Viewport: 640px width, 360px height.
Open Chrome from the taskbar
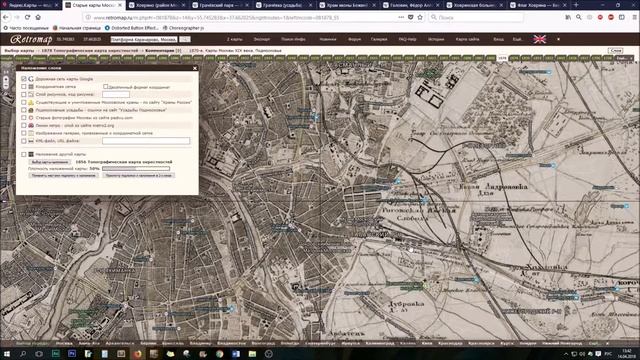tap(220, 353)
